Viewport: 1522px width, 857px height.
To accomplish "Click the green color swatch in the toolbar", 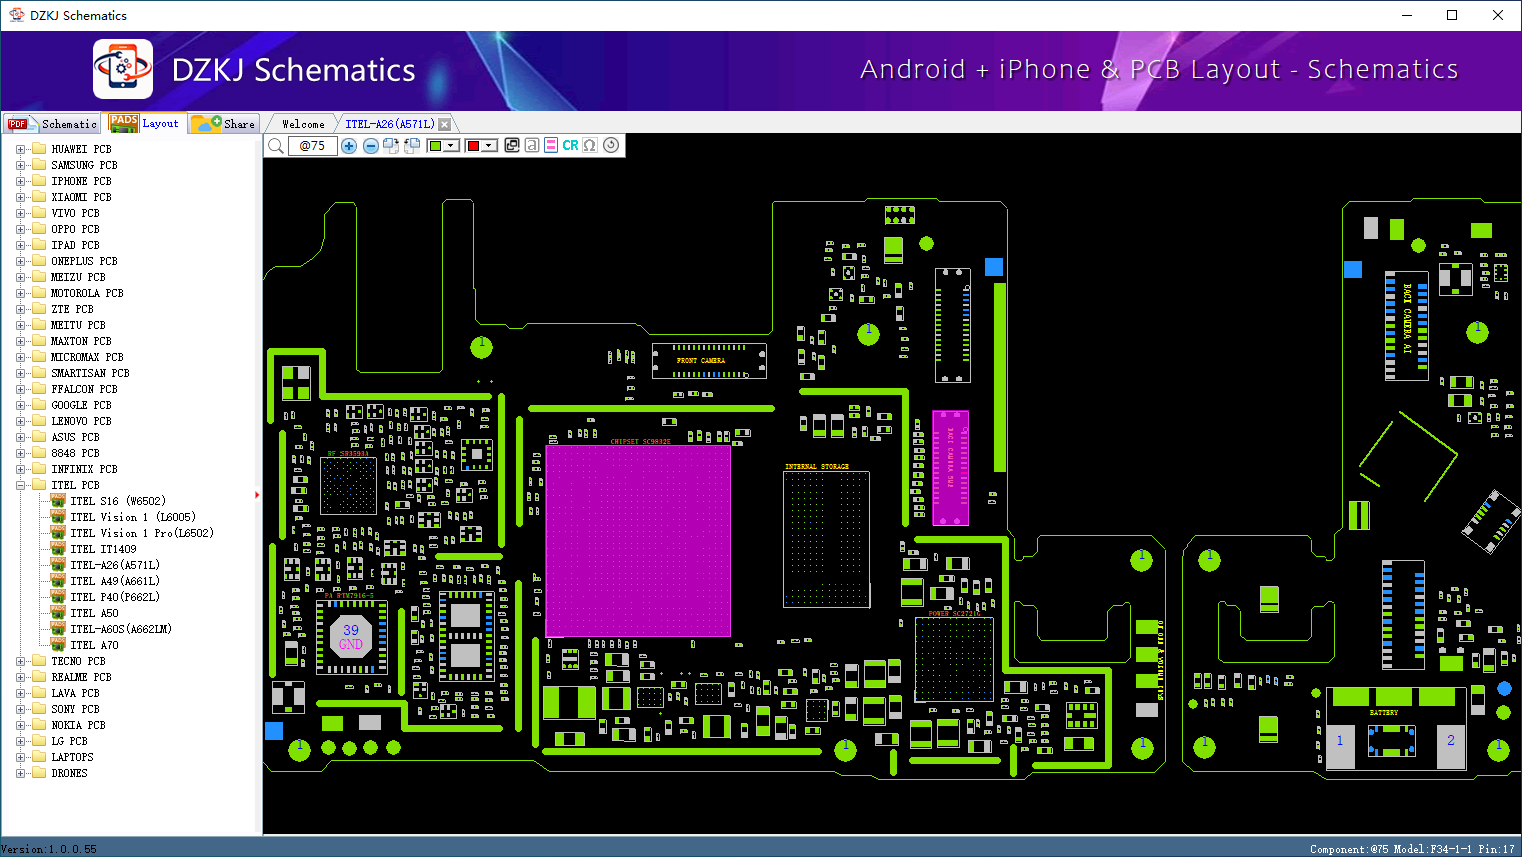I will 435,146.
